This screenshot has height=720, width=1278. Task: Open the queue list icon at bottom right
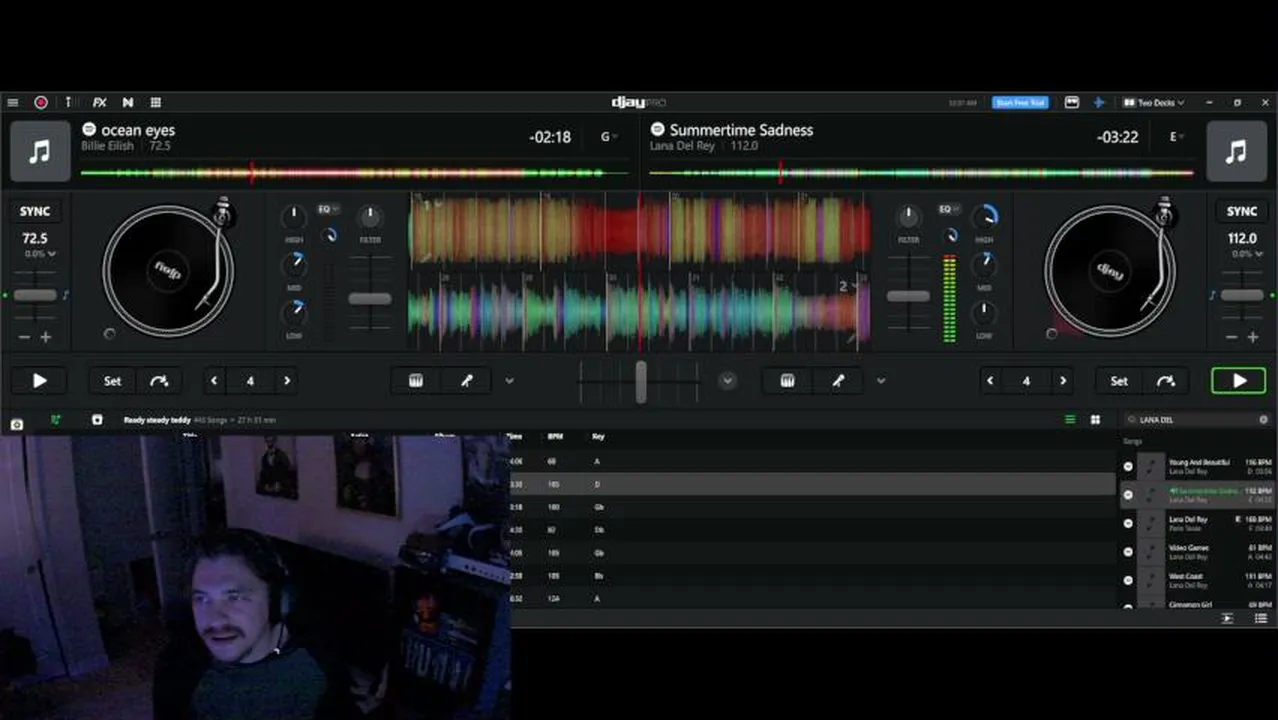[x=1261, y=619]
